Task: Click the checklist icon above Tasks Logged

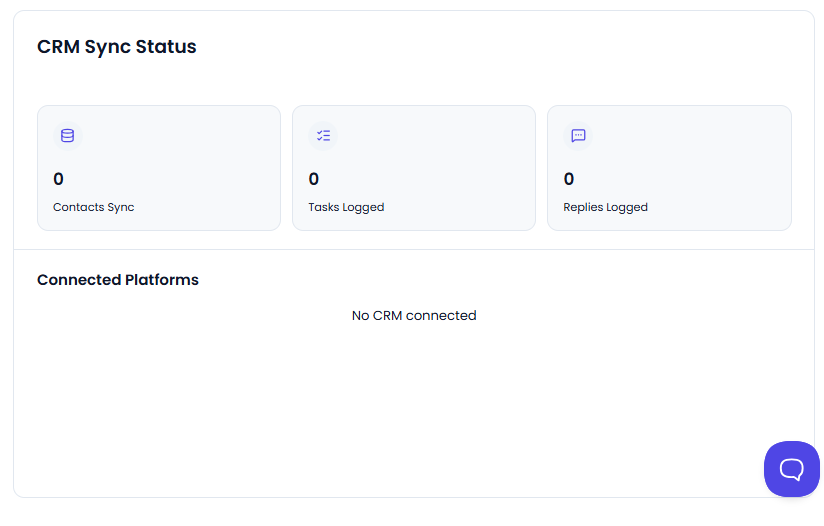Action: tap(323, 136)
